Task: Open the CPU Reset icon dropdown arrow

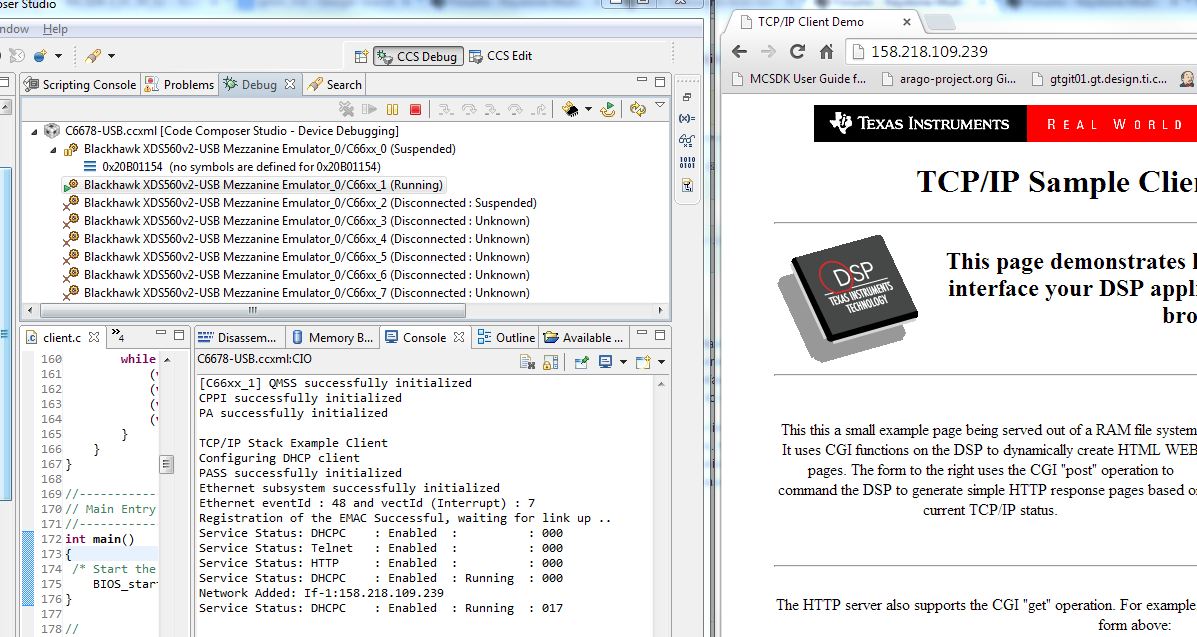Action: pos(589,109)
